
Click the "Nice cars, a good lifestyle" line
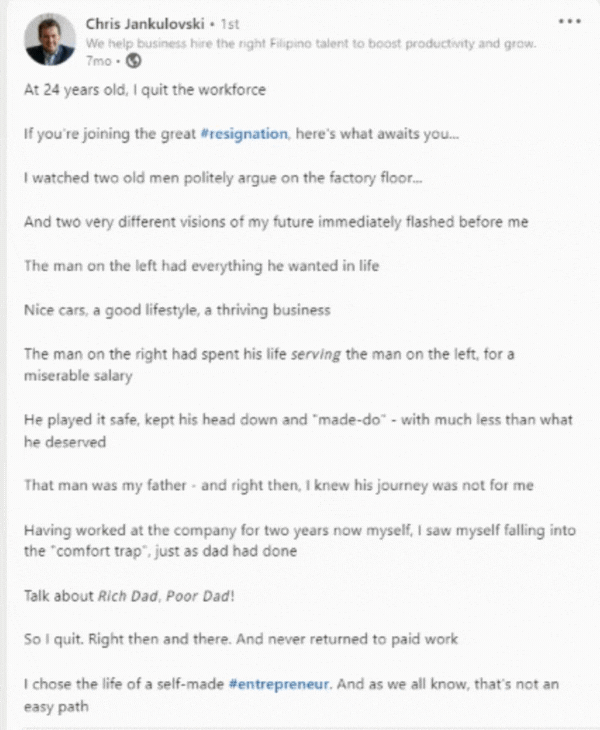[176, 310]
